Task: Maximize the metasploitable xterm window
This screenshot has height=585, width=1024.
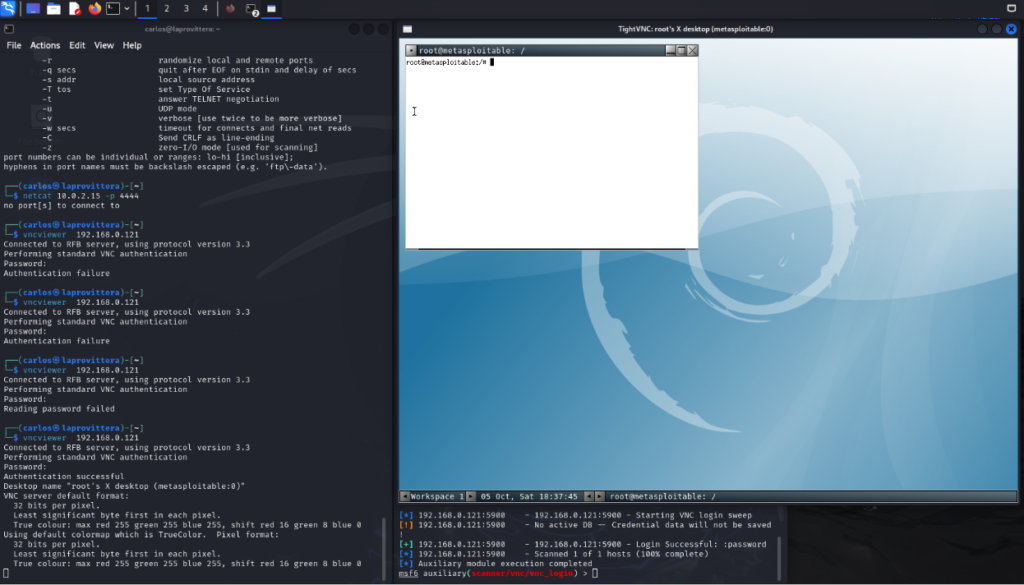Action: (x=681, y=50)
